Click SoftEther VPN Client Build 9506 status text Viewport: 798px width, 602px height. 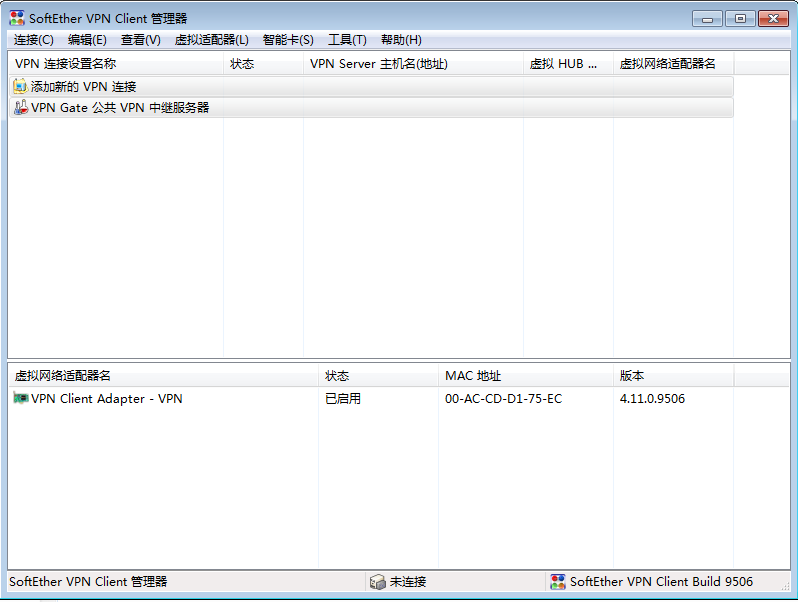tap(661, 582)
